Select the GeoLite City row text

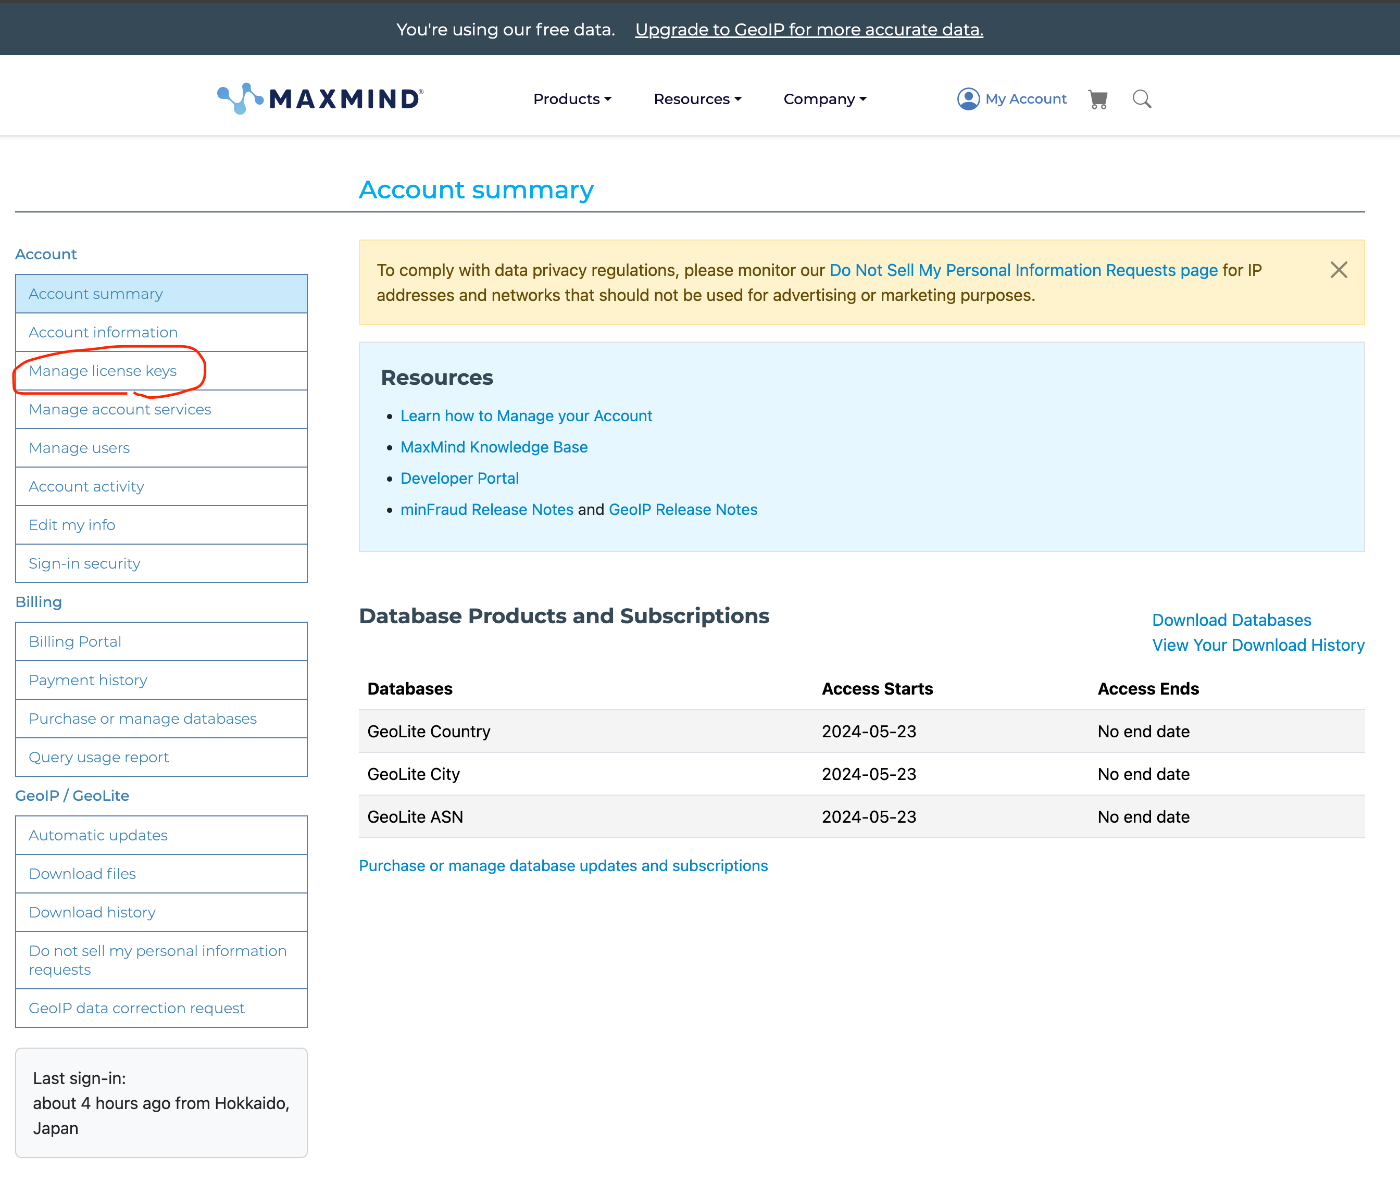[414, 774]
